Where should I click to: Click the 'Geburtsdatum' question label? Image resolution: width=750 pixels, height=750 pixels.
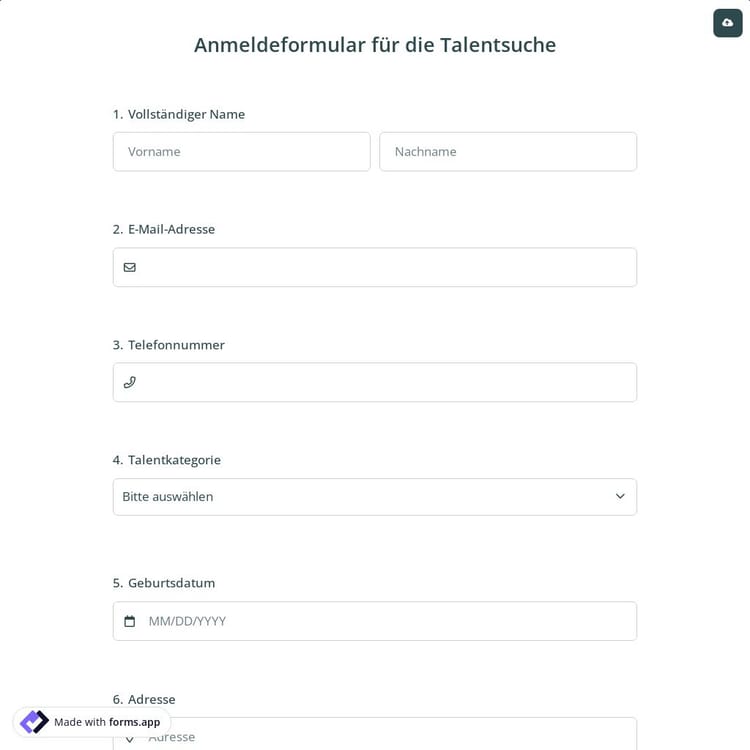pyautogui.click(x=171, y=583)
